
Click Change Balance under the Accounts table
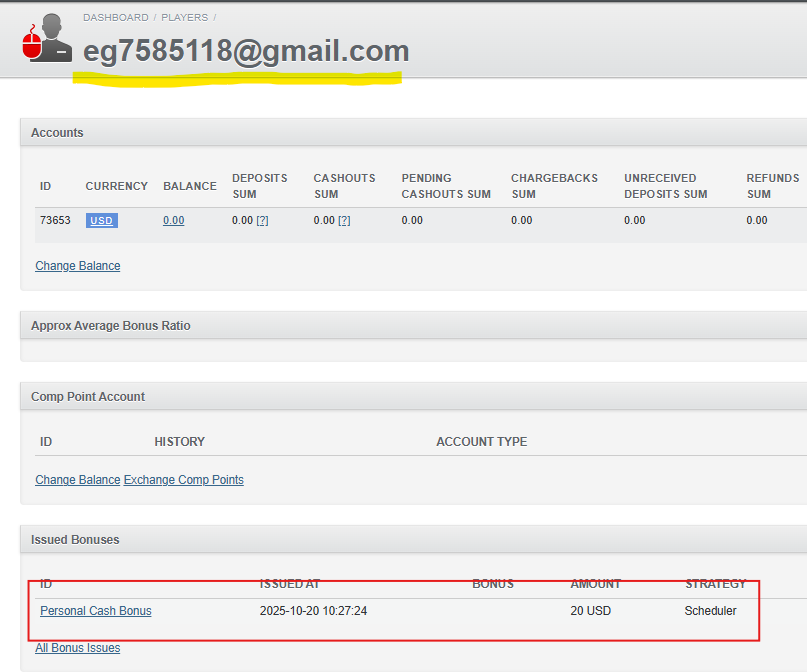click(x=77, y=266)
